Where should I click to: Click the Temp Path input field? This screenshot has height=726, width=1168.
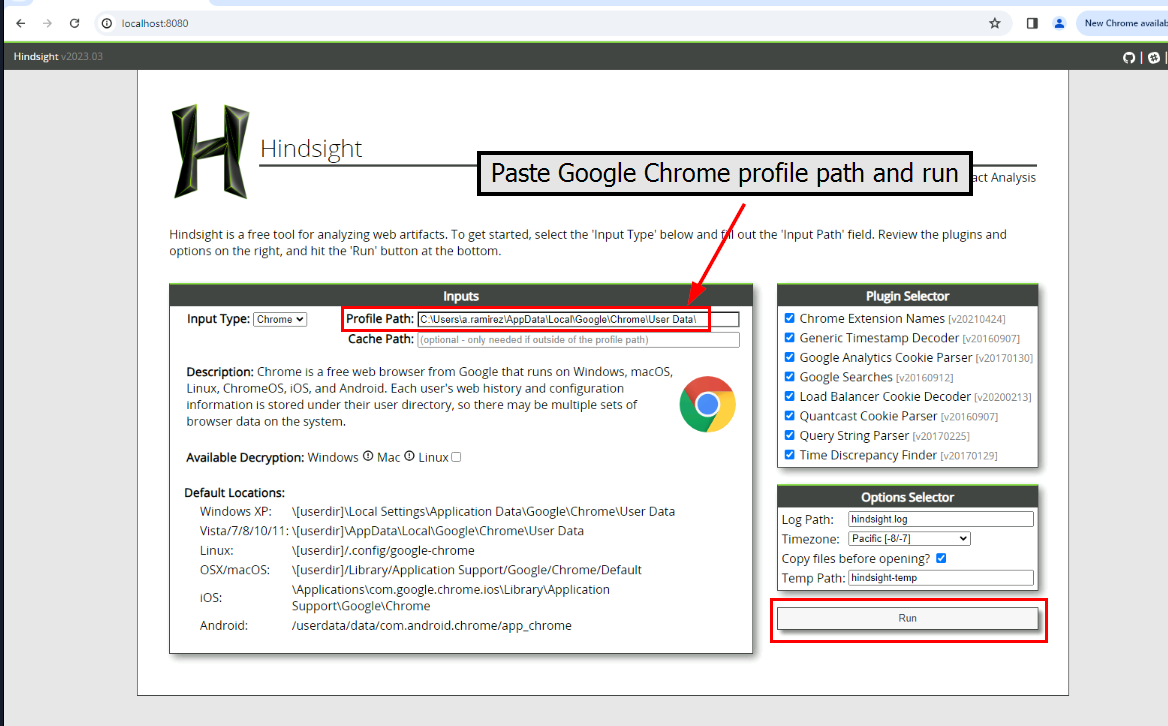[x=941, y=578]
